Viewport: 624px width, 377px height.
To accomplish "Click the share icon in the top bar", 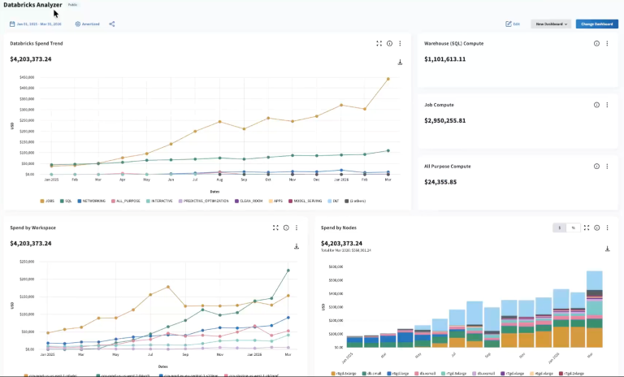I will pyautogui.click(x=112, y=24).
